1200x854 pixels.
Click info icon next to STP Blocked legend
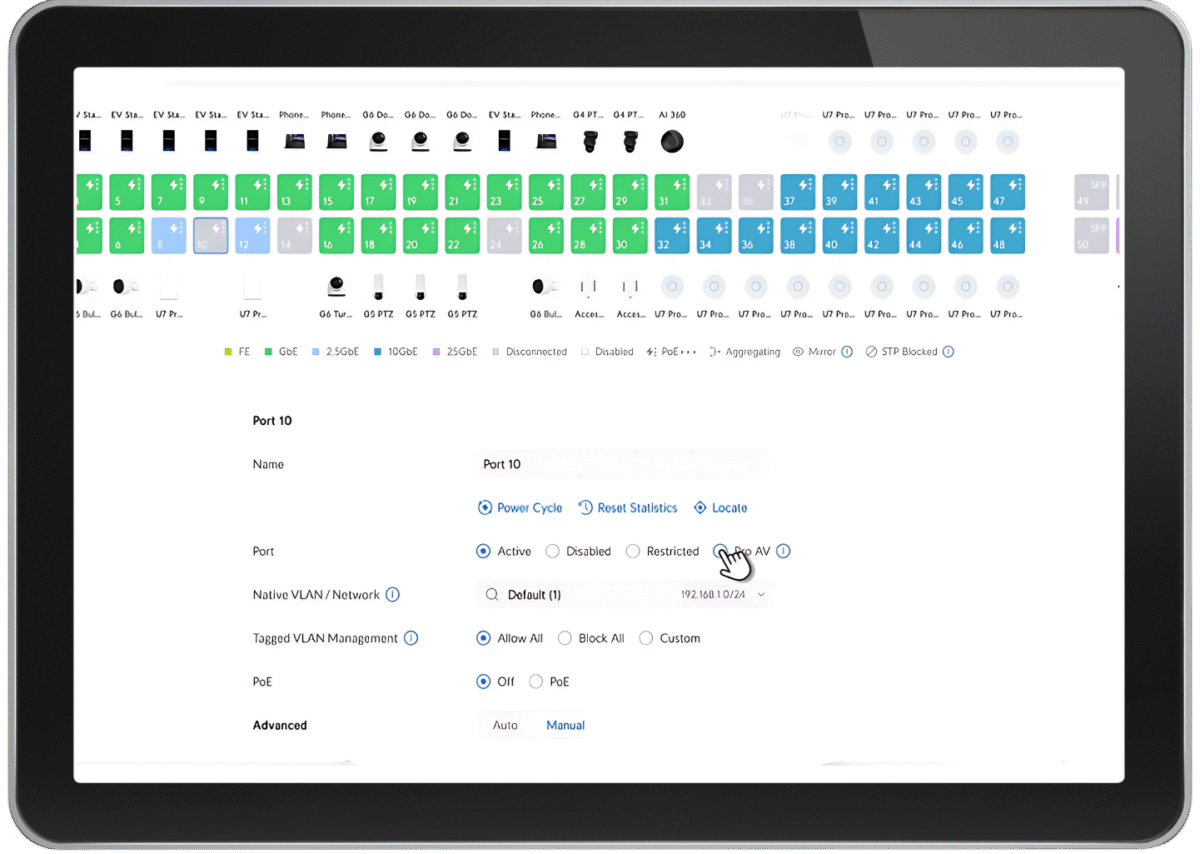pos(948,352)
